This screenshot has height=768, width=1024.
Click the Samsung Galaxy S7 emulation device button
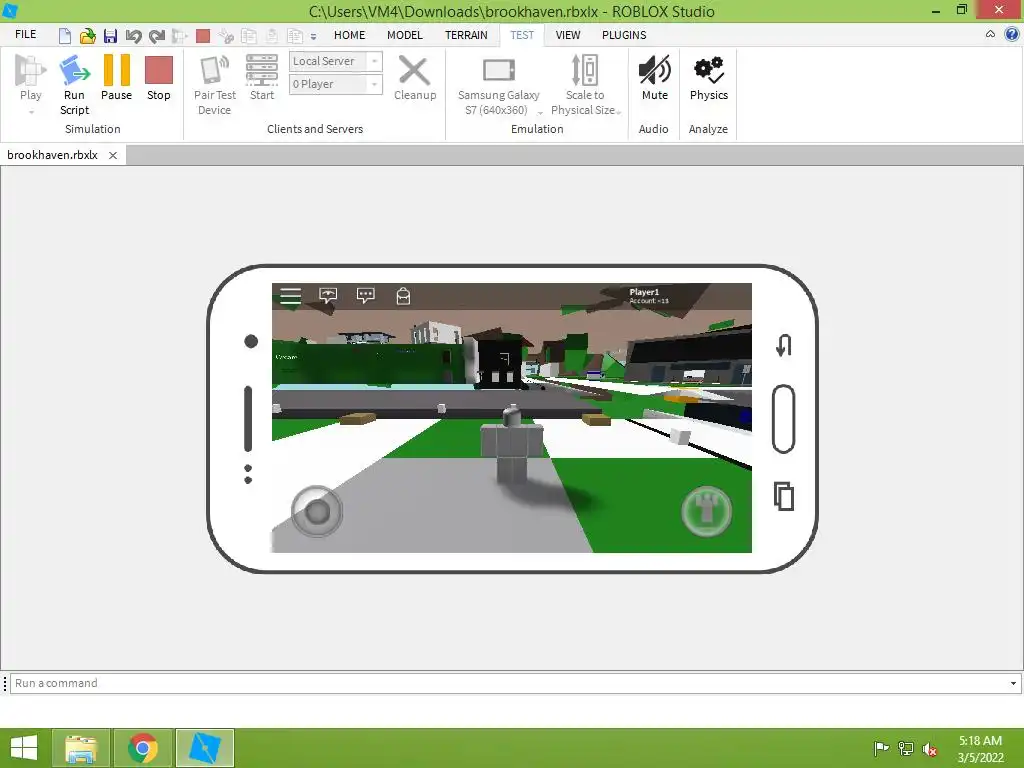click(498, 85)
